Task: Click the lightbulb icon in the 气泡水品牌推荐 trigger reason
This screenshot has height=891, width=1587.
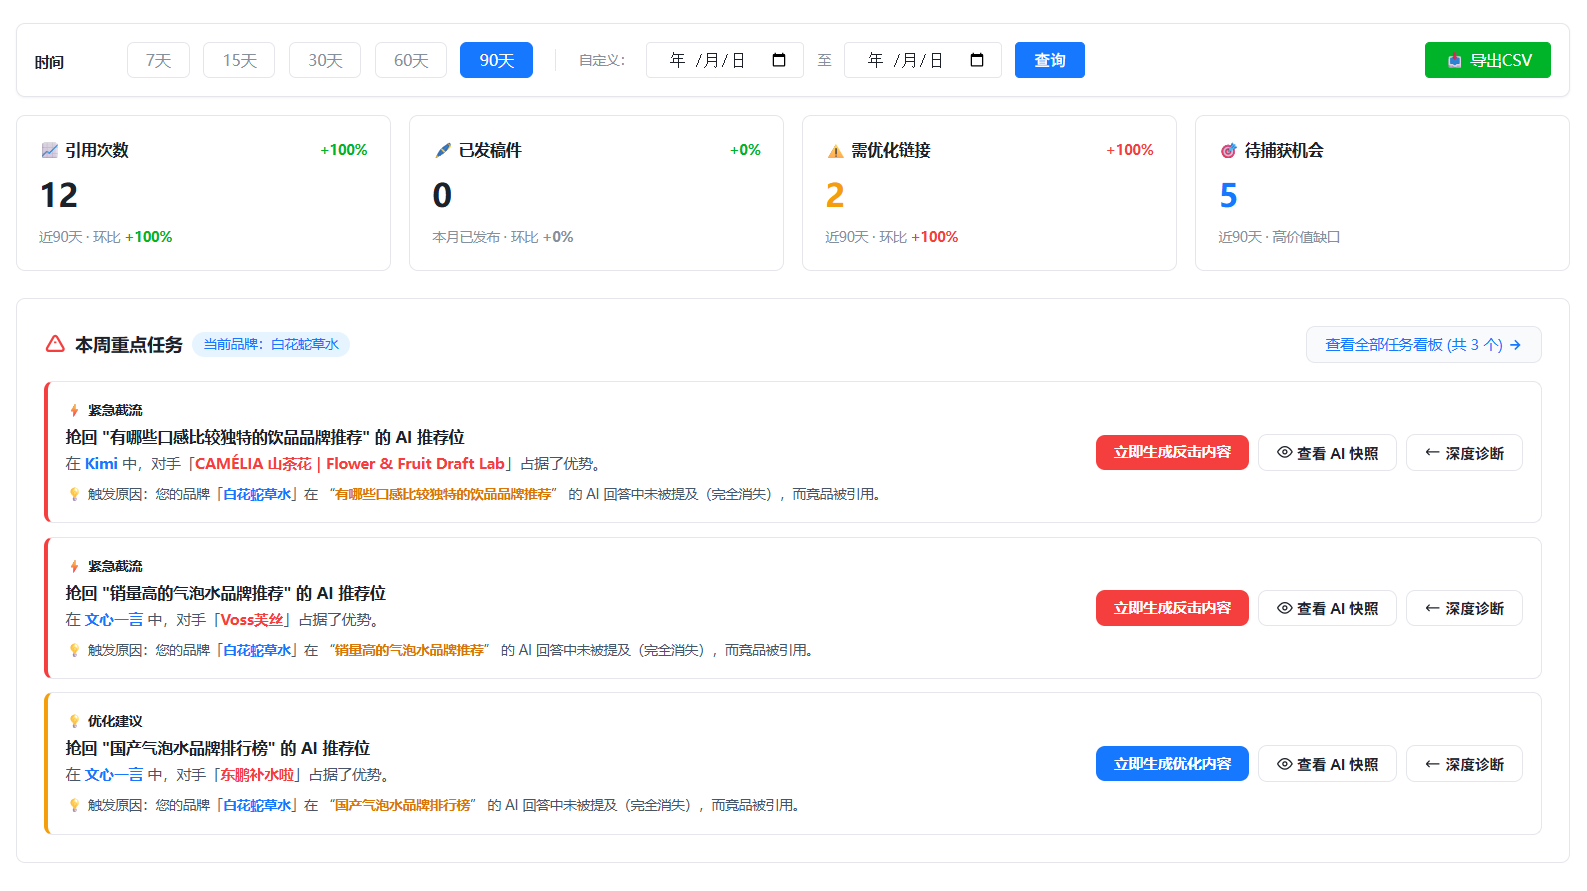Action: tap(74, 650)
